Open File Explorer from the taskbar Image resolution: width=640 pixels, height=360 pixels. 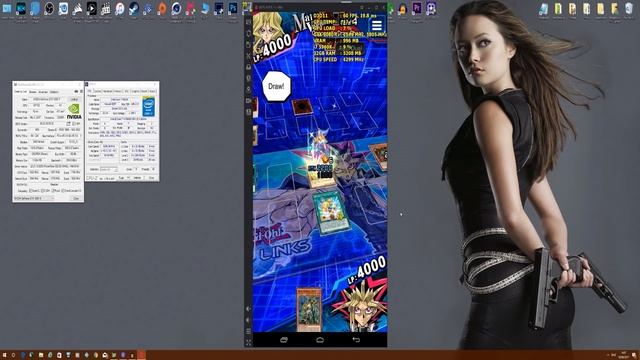pyautogui.click(x=41, y=355)
